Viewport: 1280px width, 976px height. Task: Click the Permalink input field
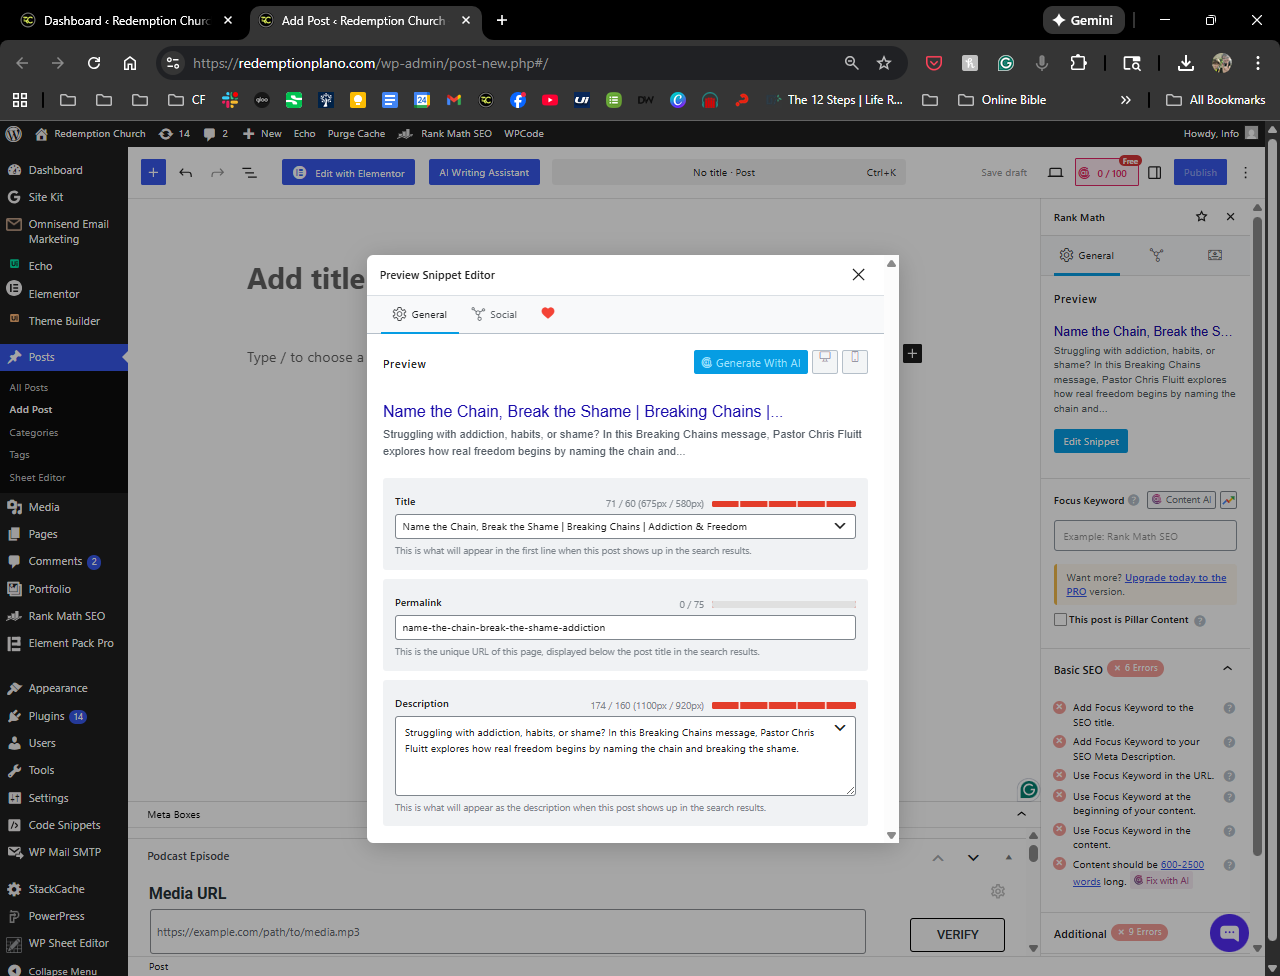pos(625,628)
